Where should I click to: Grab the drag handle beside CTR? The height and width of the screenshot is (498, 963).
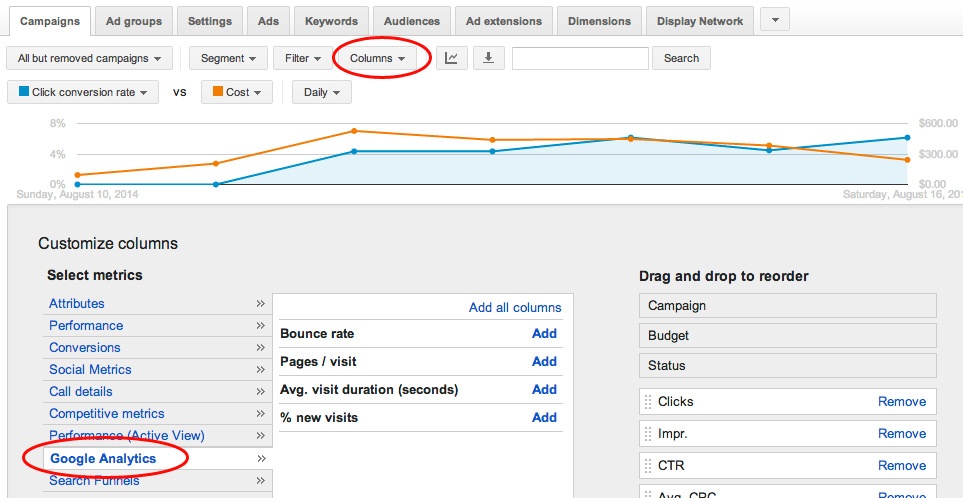coord(647,466)
